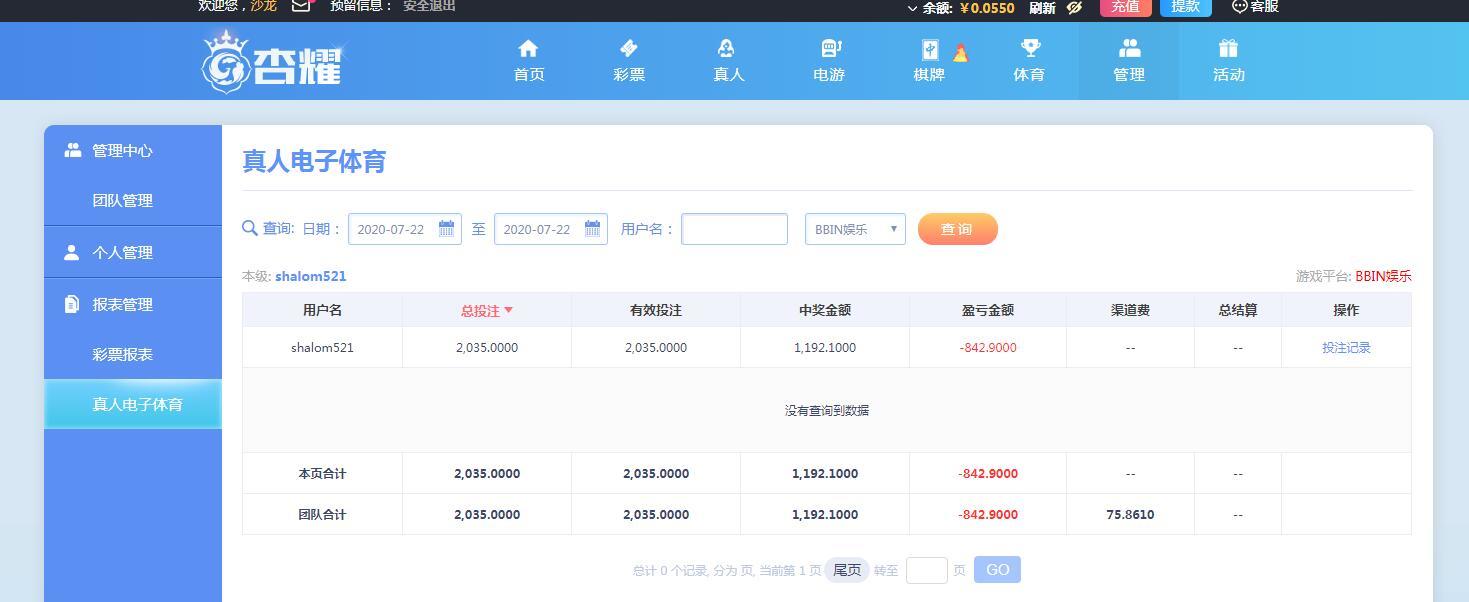Open the BBIN娱乐 platform dropdown

tap(855, 229)
